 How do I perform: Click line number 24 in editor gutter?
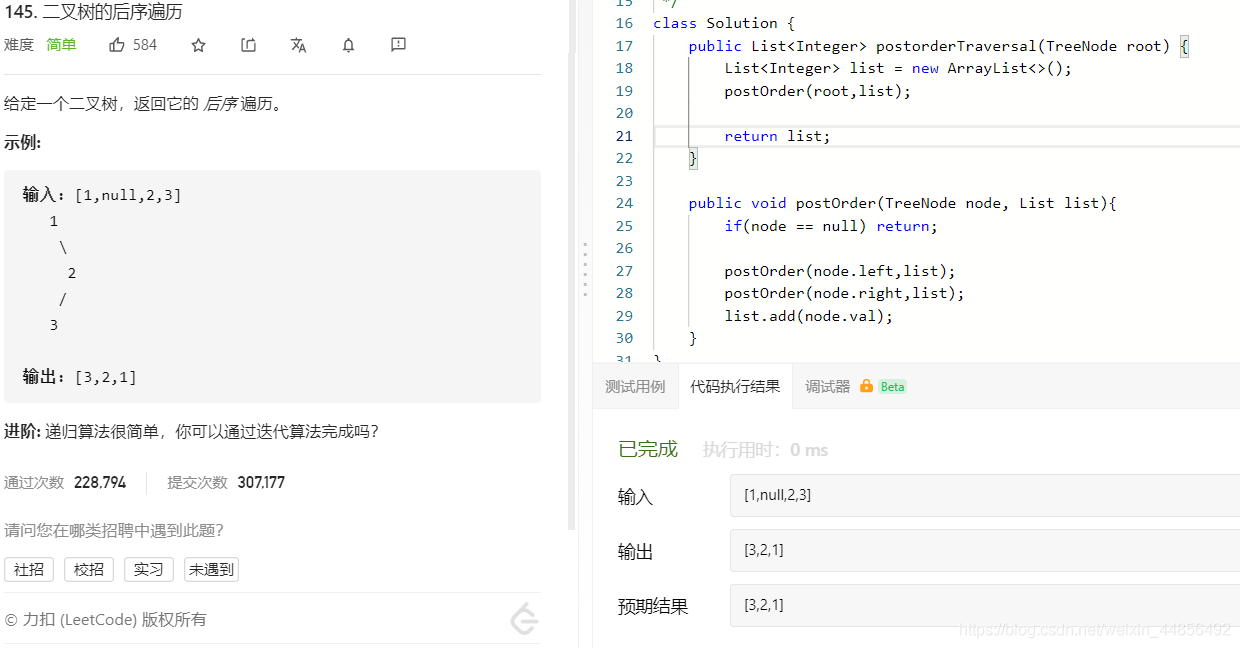(624, 203)
